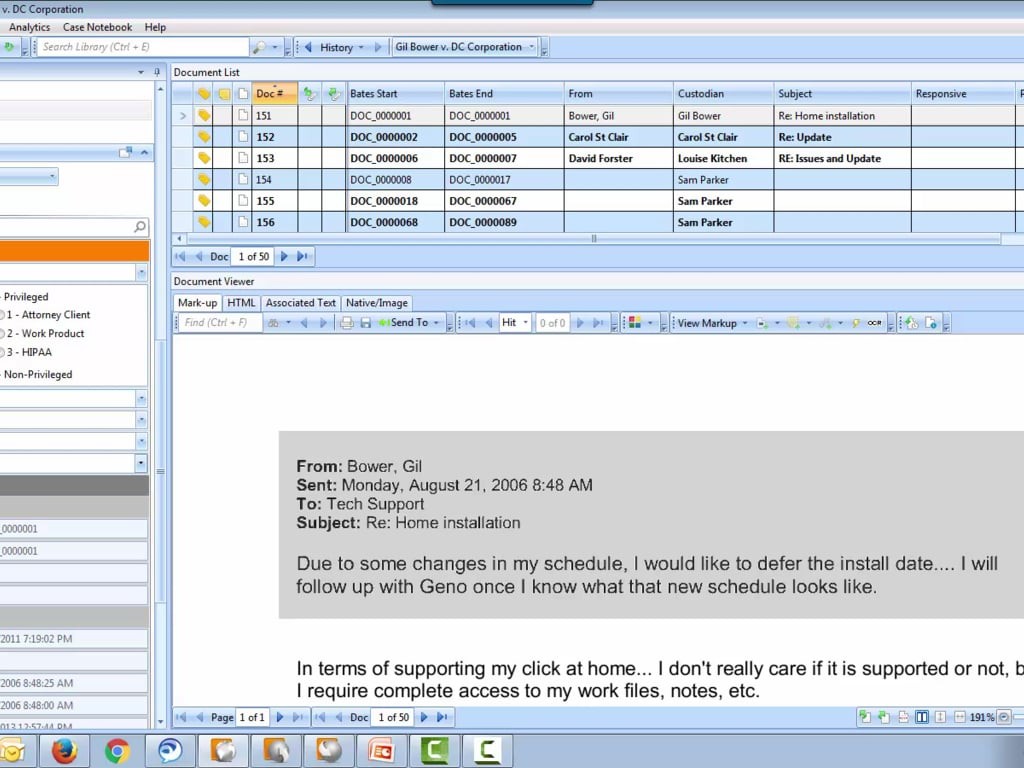Click the yellow tag icon for document 153
1024x768 pixels.
click(x=204, y=158)
